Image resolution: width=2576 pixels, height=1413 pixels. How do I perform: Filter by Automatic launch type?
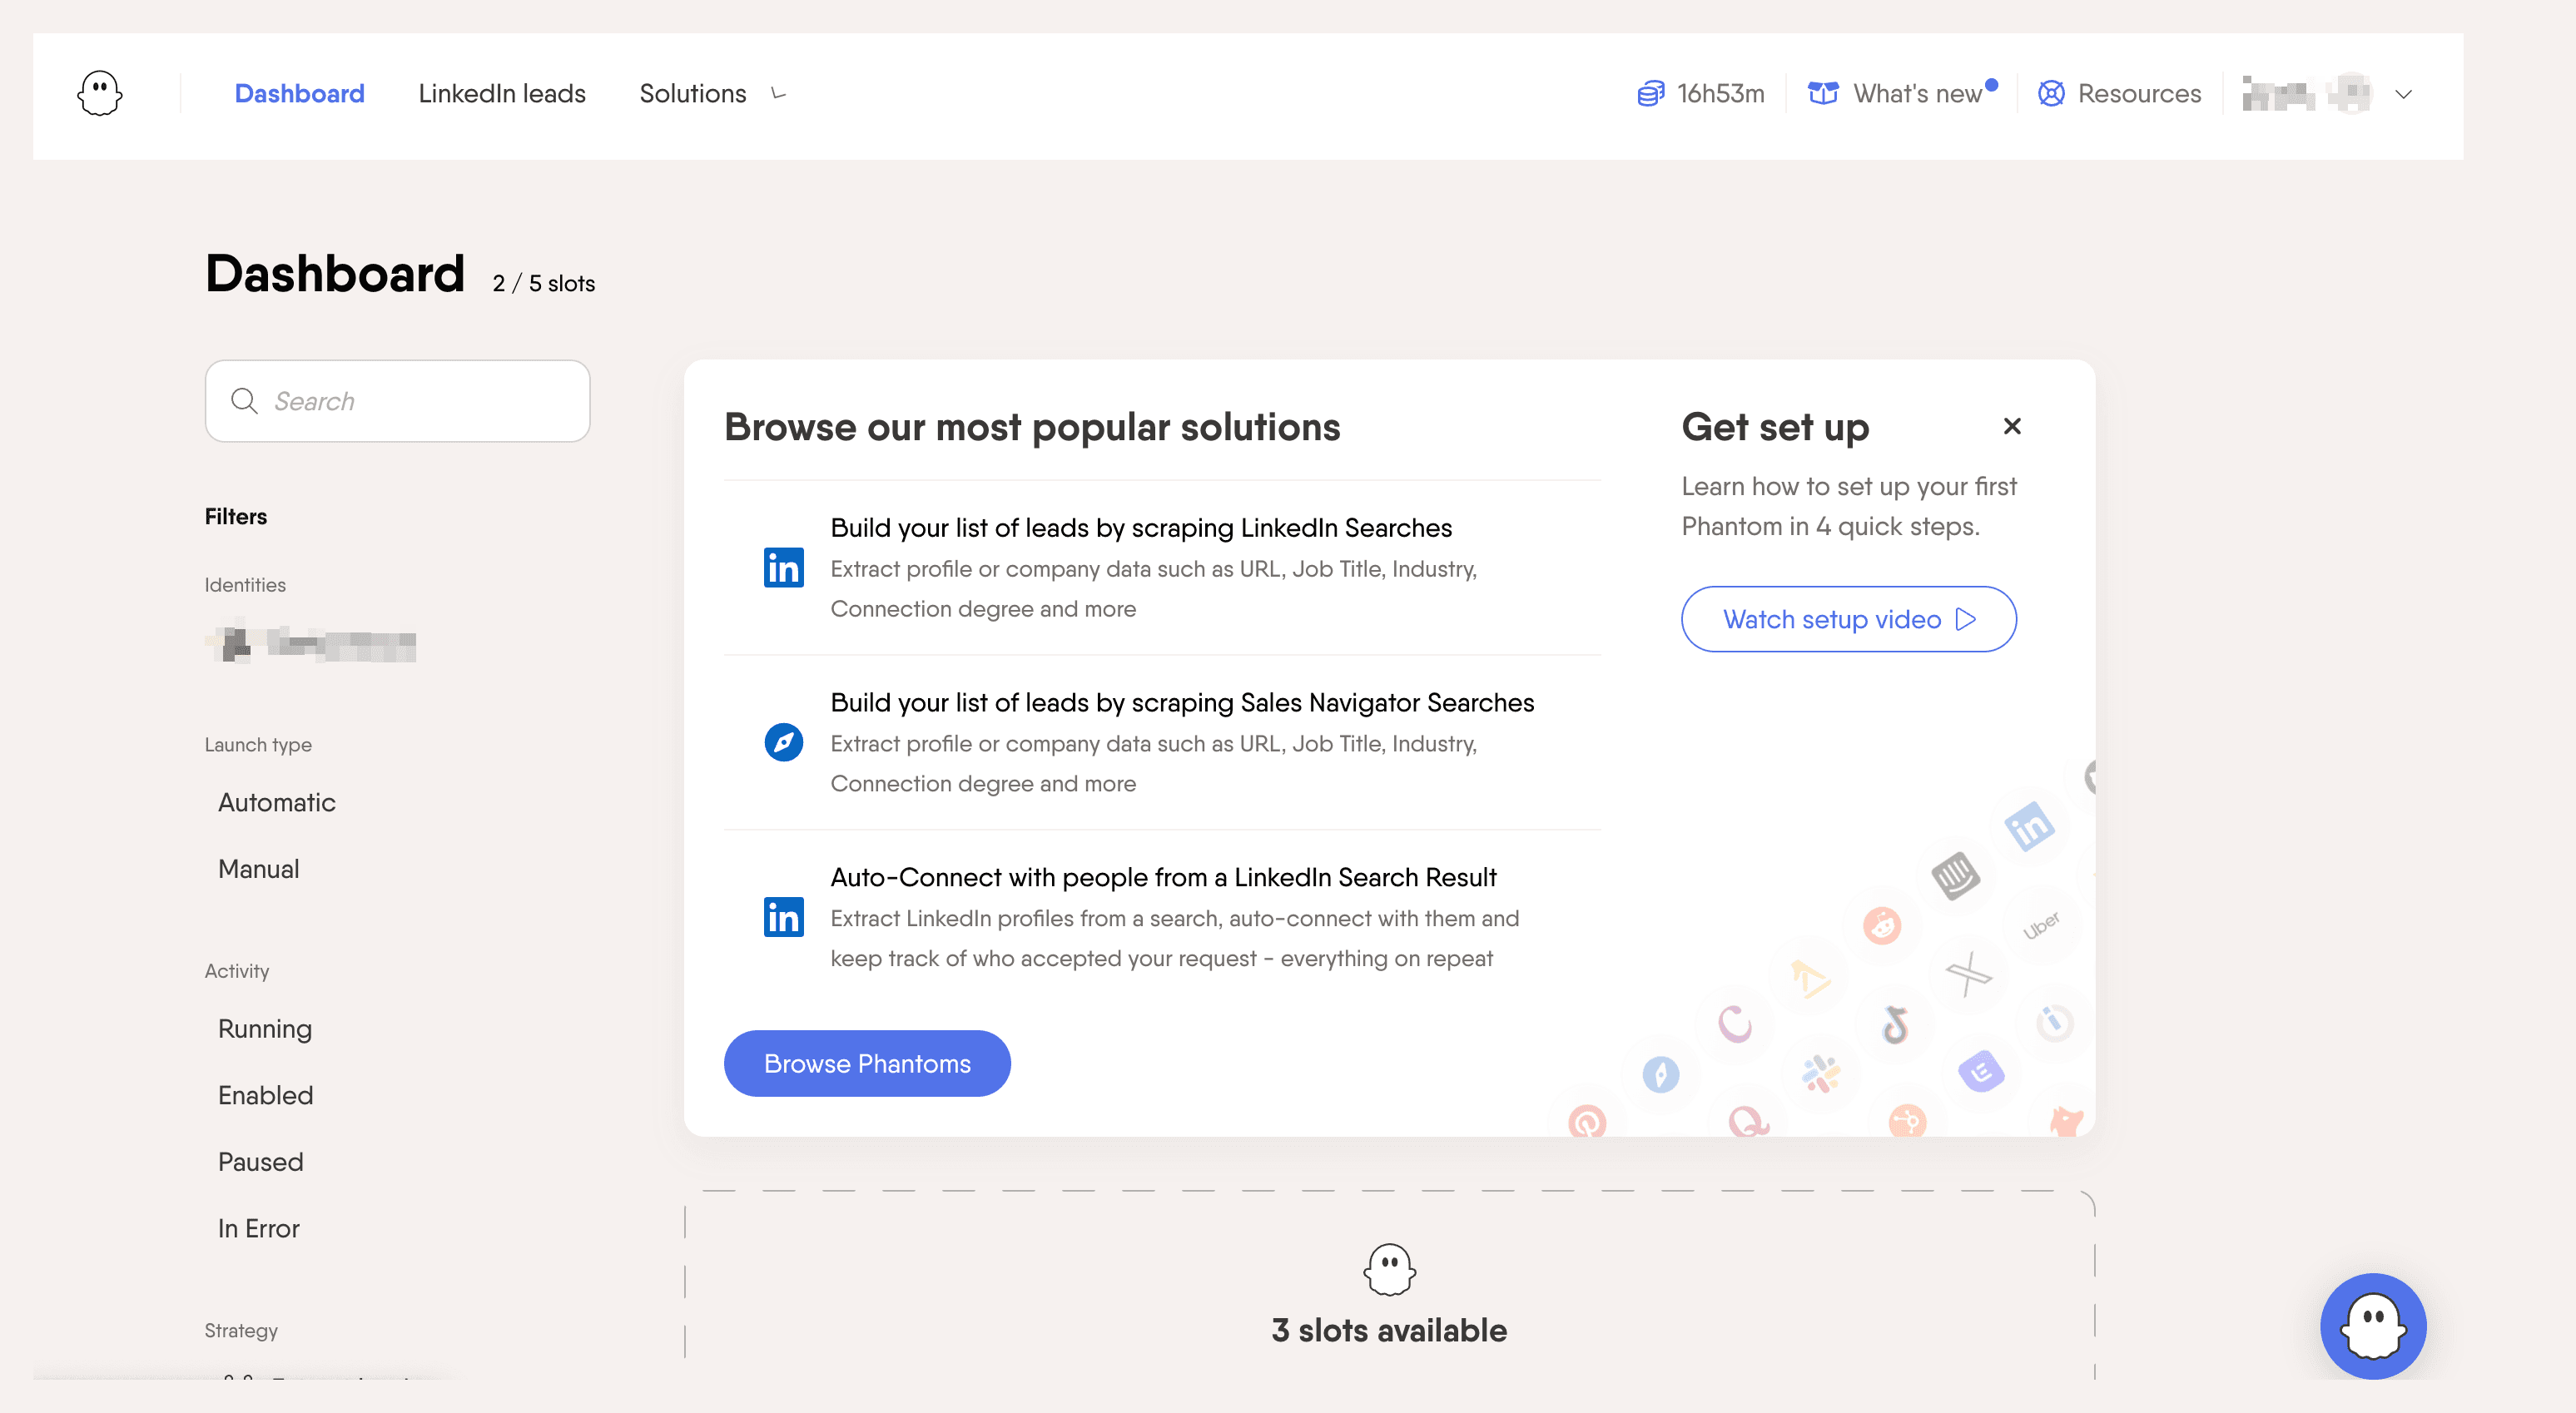tap(277, 802)
